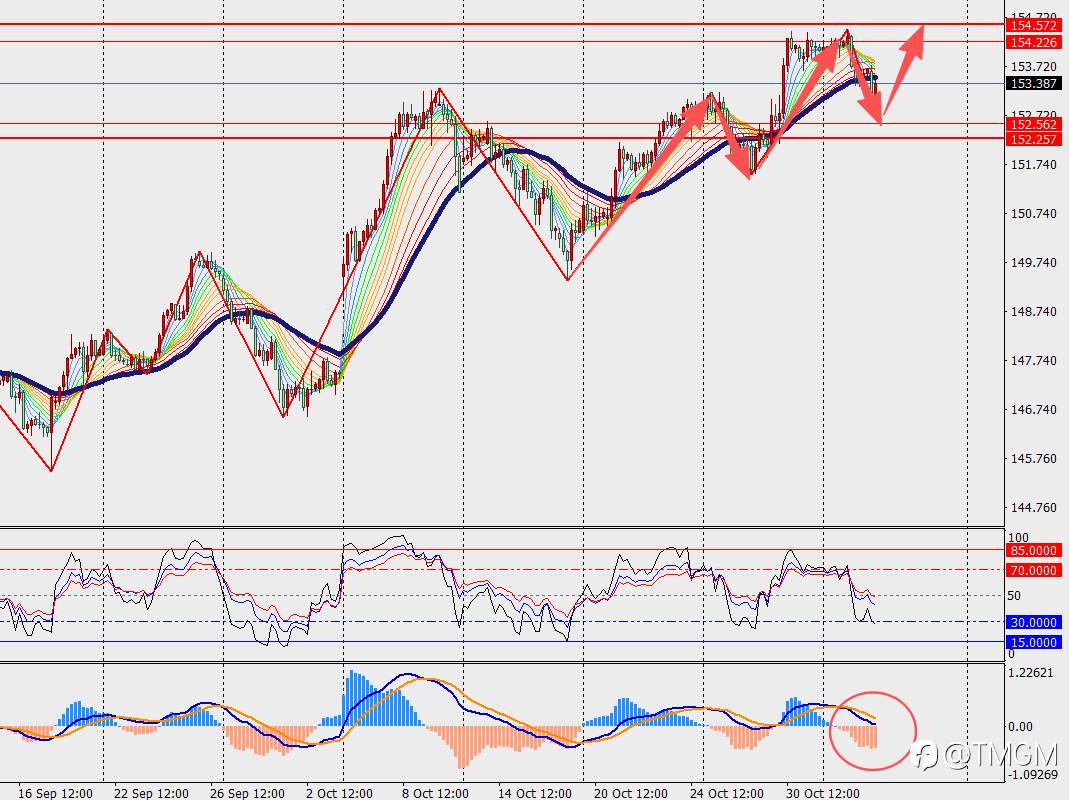
Task: Click the 152.562 red price level label
Action: (1034, 124)
